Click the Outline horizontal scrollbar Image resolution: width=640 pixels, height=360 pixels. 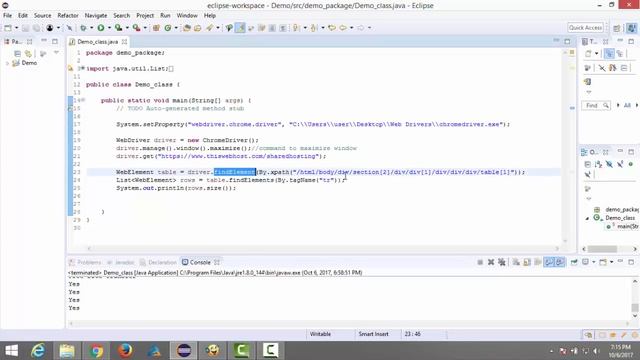click(602, 249)
